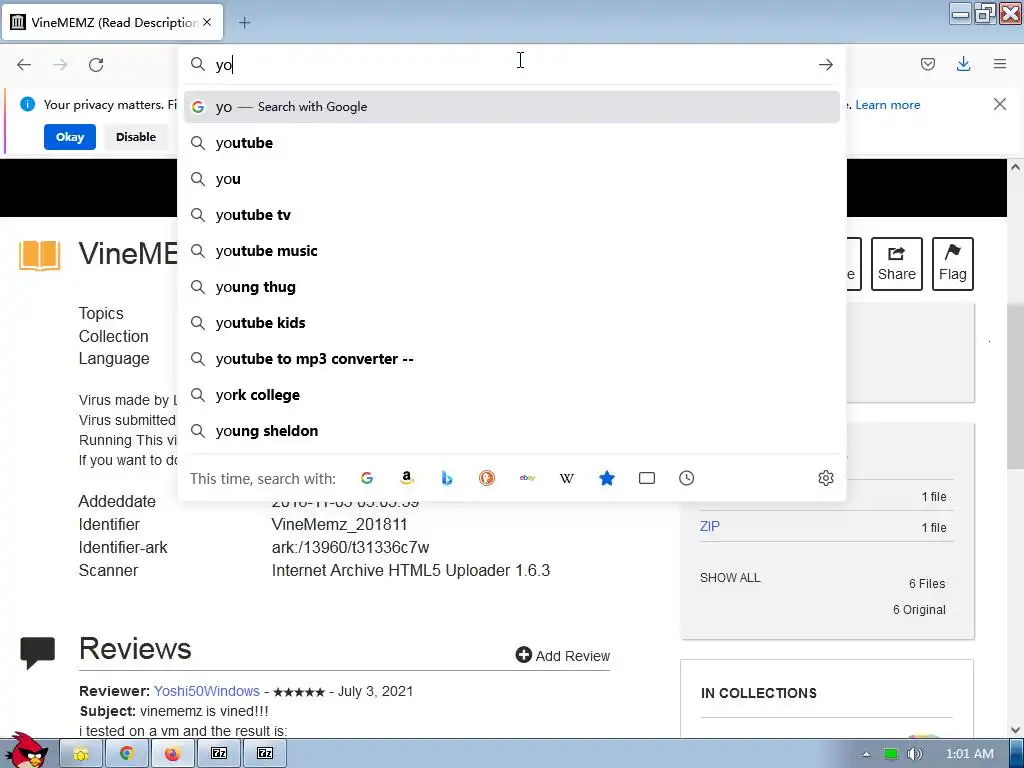Viewport: 1024px width, 768px height.
Task: Go back with the browser back arrow
Action: point(24,65)
